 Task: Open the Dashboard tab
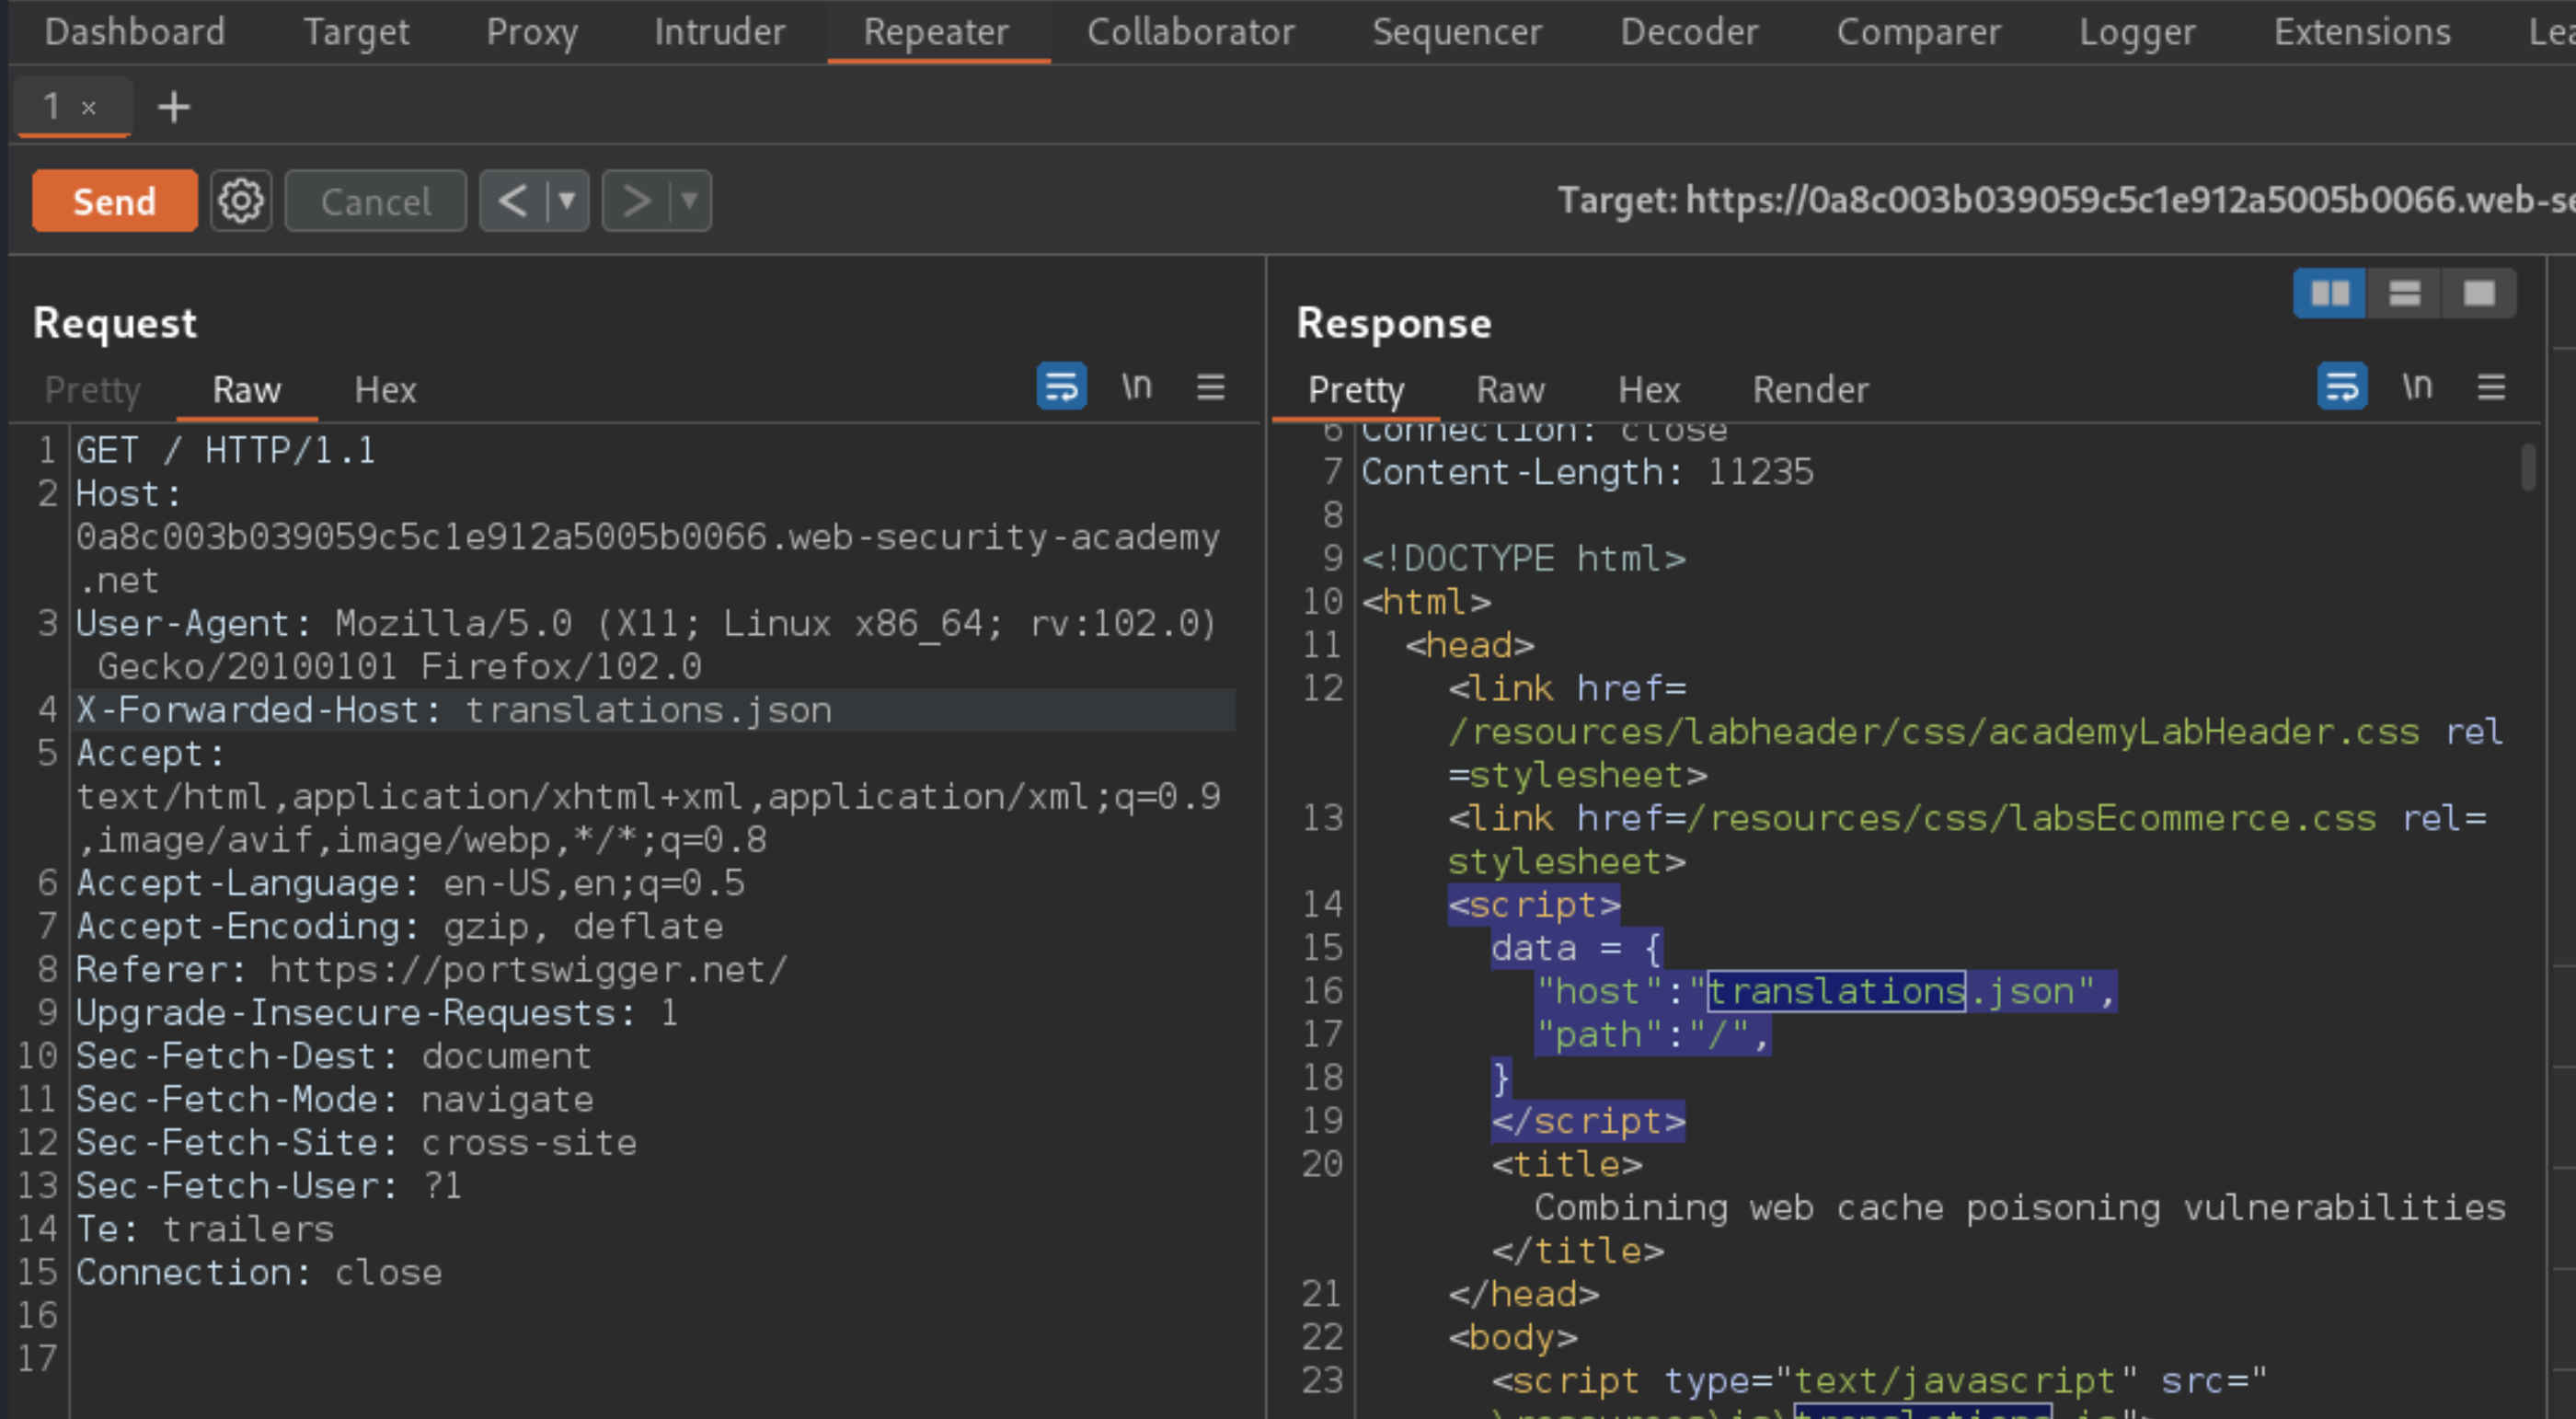134,32
